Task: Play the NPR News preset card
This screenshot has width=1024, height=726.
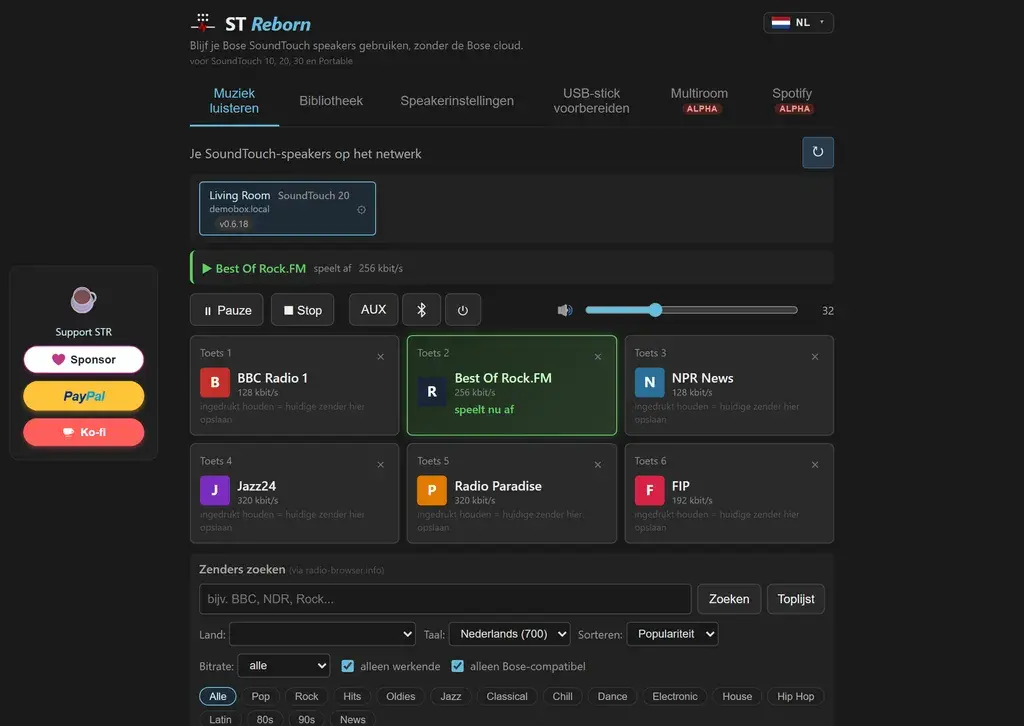Action: (x=729, y=385)
